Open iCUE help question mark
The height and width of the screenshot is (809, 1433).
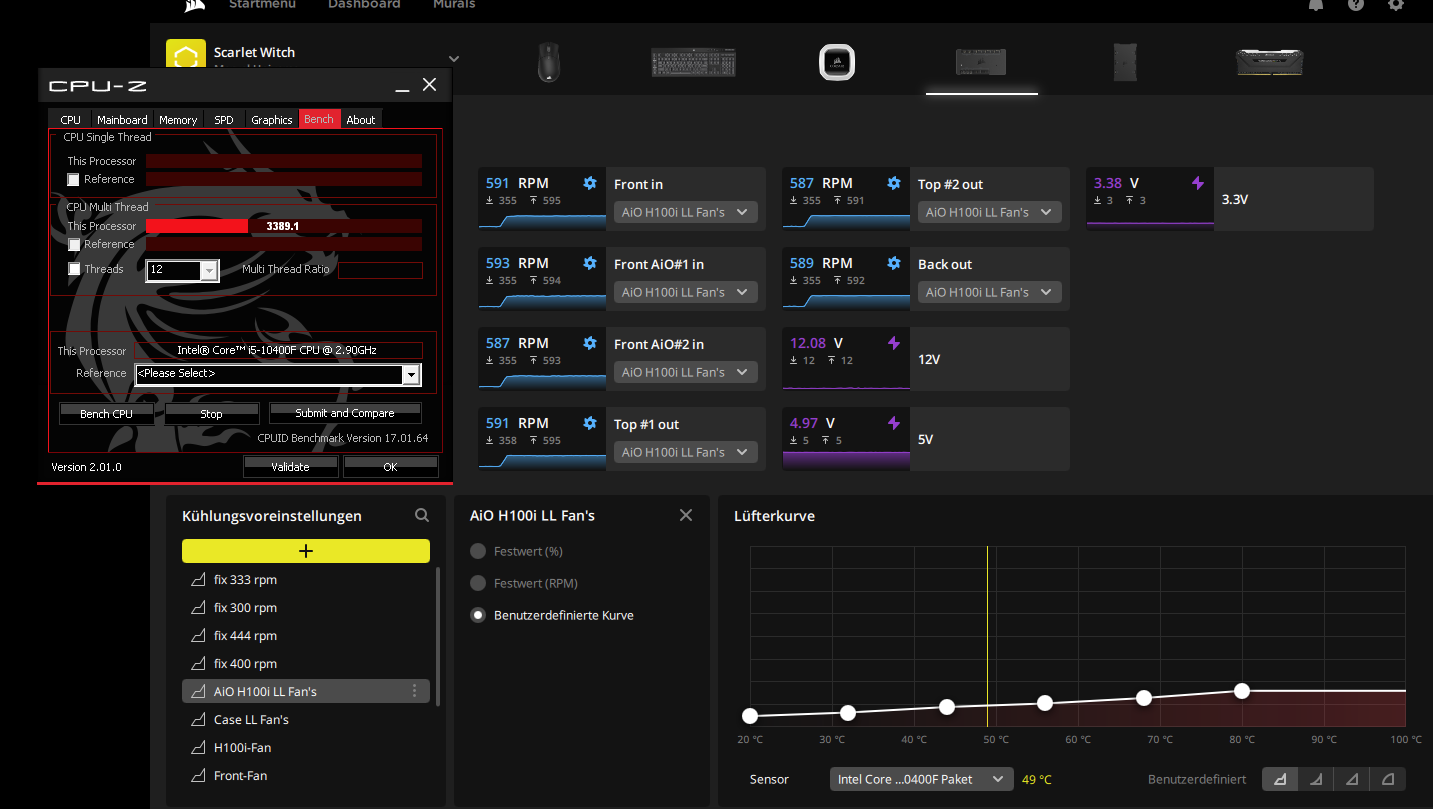pos(1356,4)
